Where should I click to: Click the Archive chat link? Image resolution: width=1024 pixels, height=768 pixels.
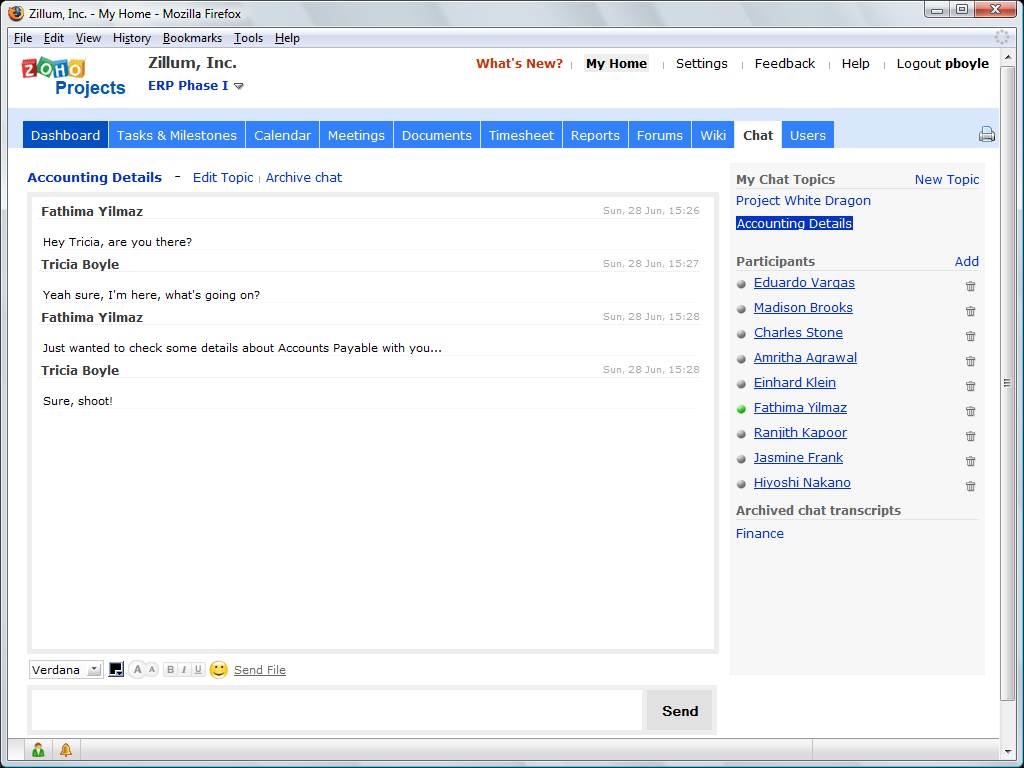pos(303,177)
